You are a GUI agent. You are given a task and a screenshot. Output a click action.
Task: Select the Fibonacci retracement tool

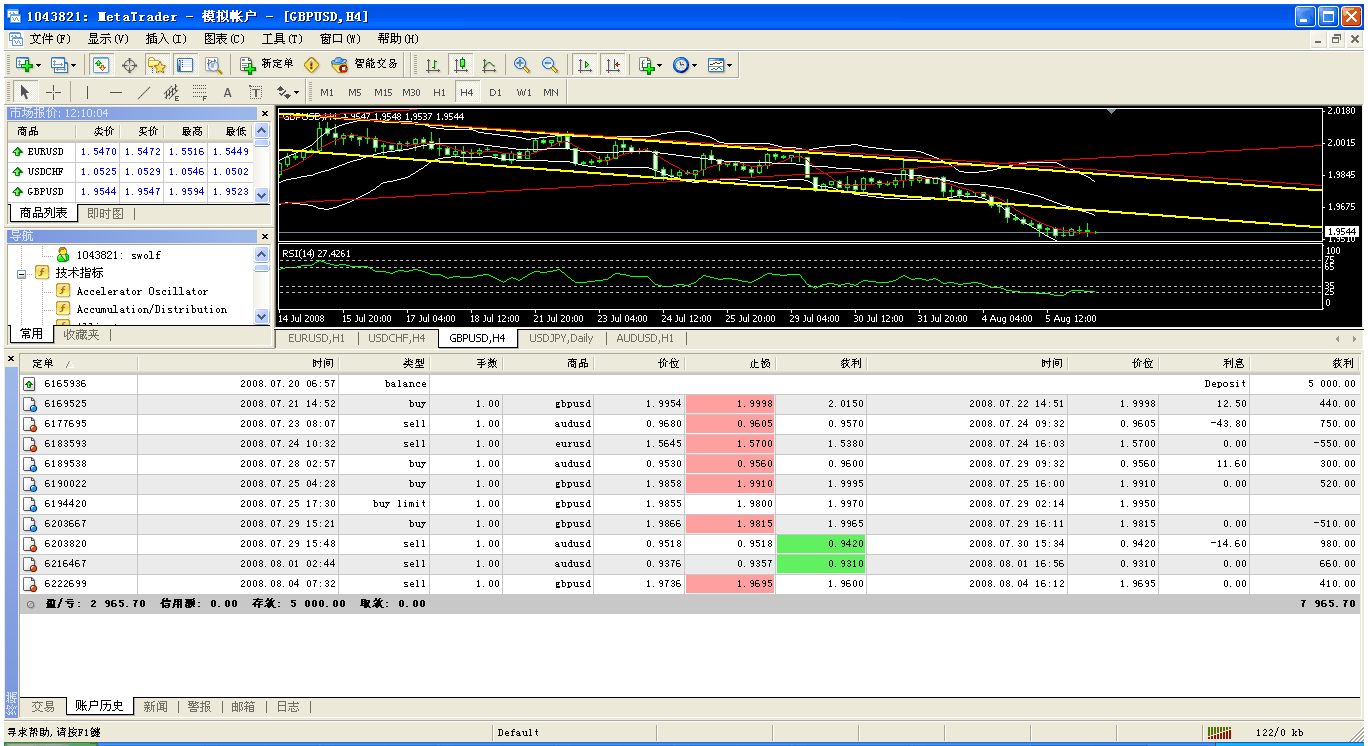pyautogui.click(x=199, y=92)
